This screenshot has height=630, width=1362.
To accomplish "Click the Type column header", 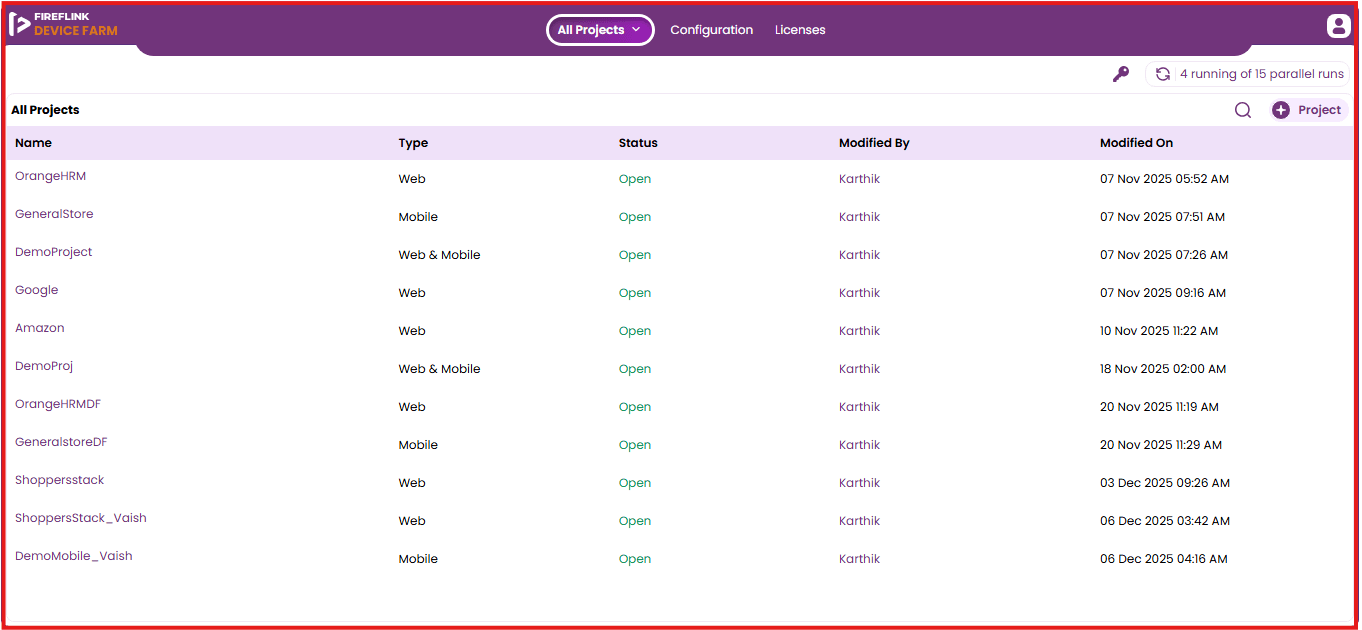I will [413, 143].
